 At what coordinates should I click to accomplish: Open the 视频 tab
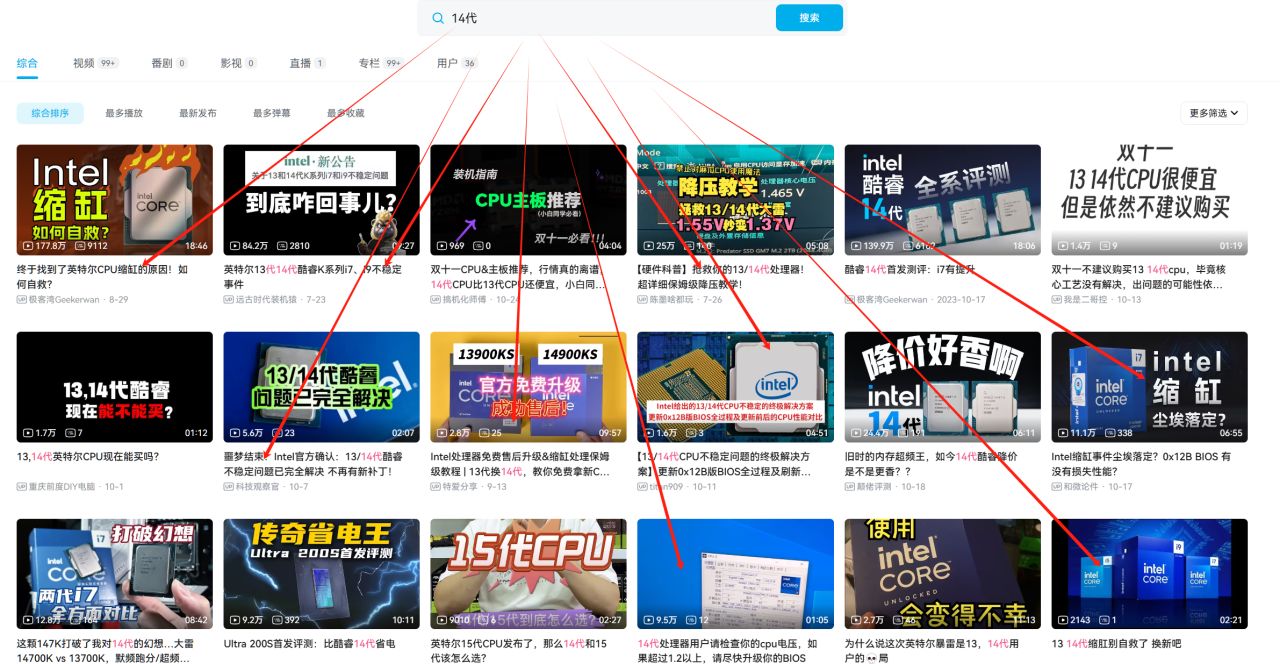95,63
